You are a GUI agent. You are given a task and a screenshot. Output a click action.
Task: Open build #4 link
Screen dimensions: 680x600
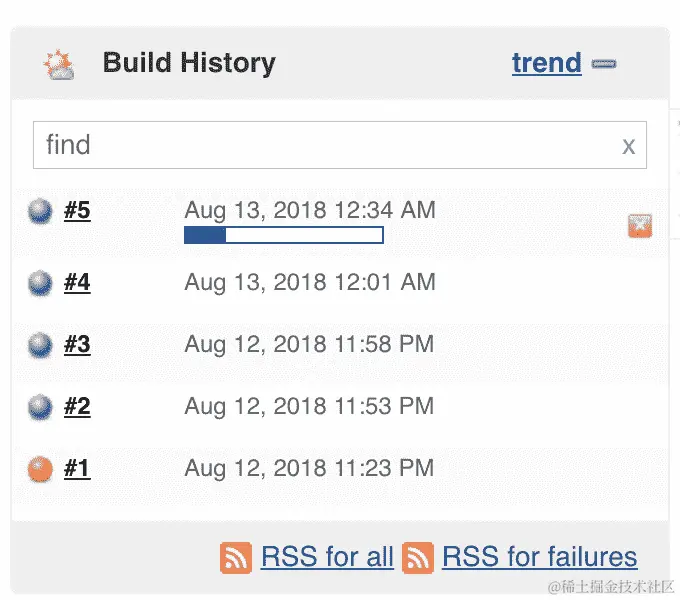pos(77,283)
